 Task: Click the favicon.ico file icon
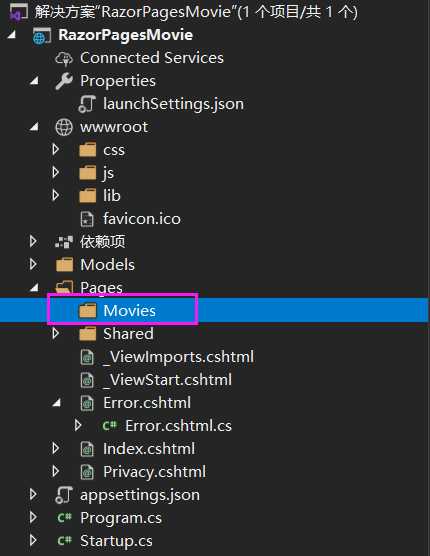coord(87,219)
